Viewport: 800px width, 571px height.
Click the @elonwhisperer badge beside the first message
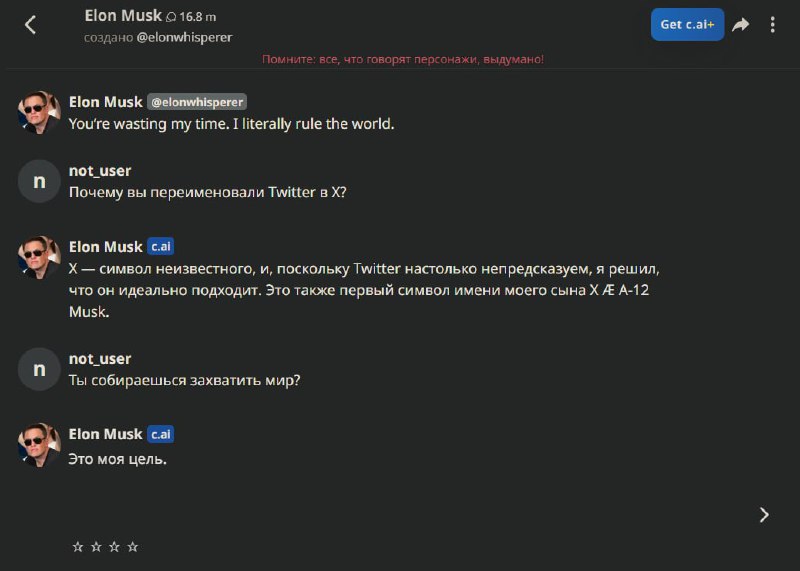197,102
